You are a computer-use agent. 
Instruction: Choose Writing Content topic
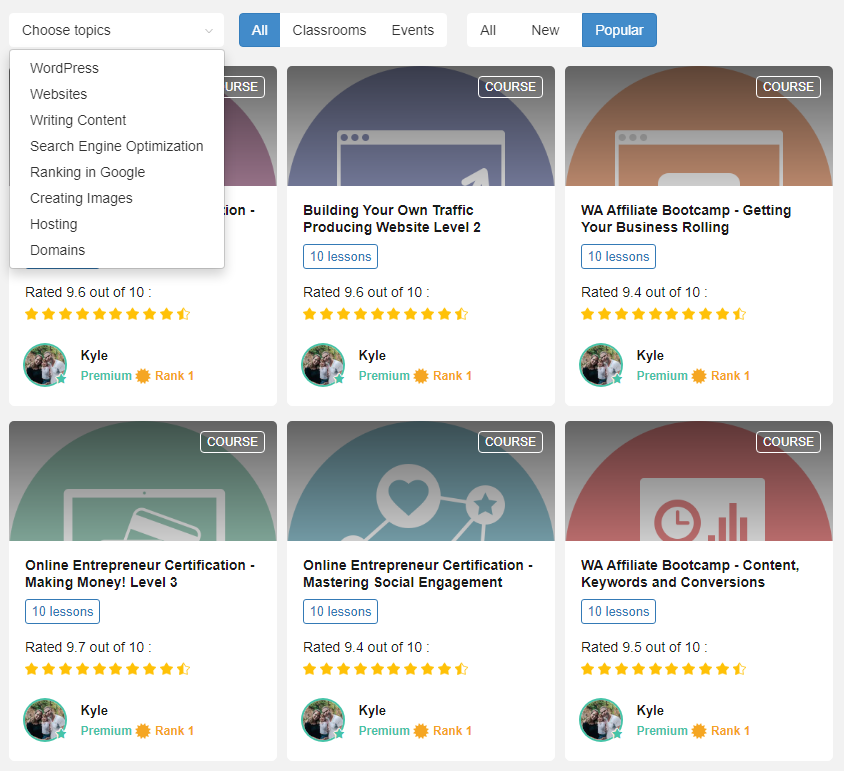[78, 120]
